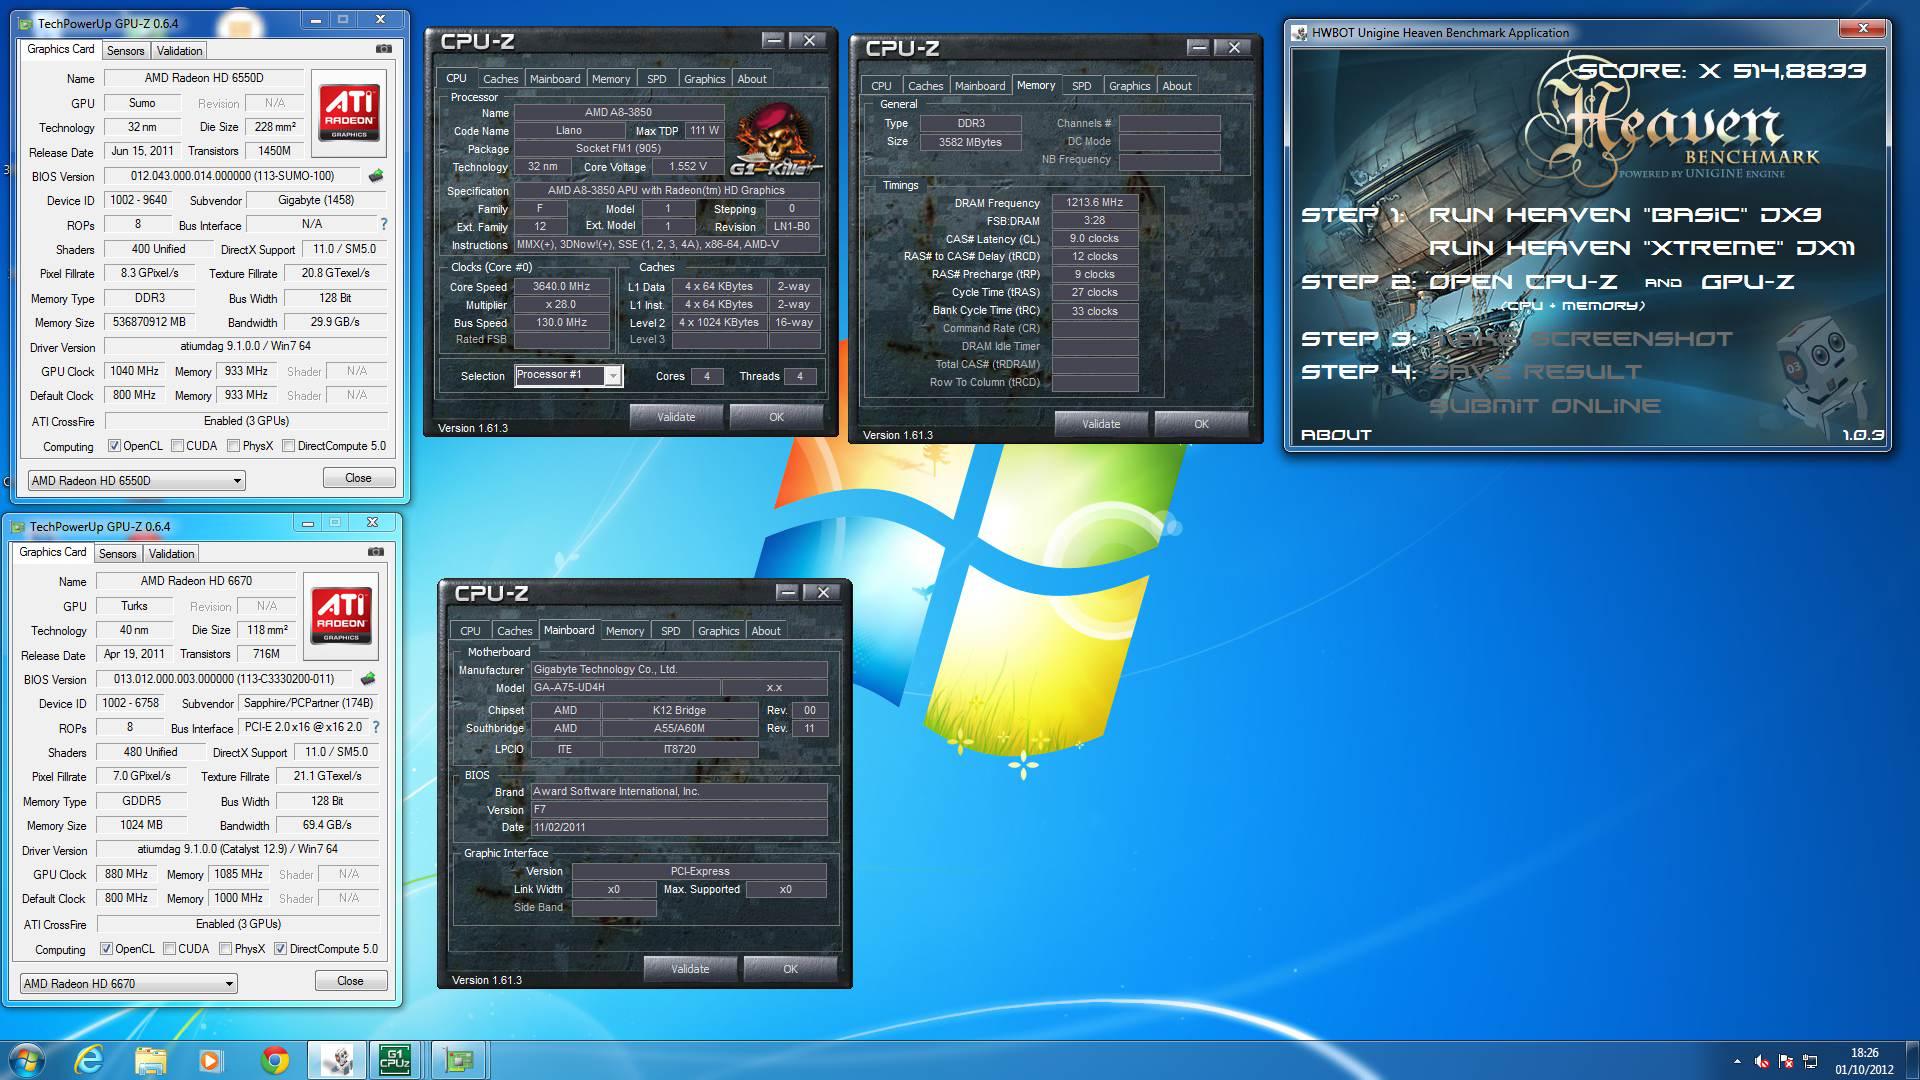1920x1080 pixels.
Task: Toggle PhysX checkbox for HD 6670
Action: 225,949
